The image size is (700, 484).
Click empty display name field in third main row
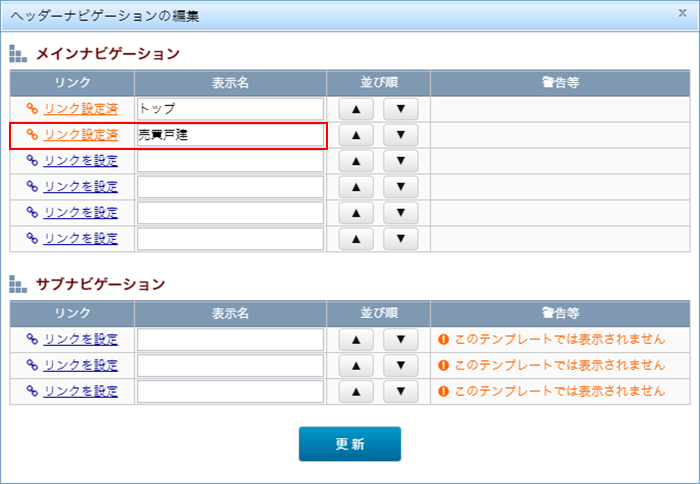click(x=230, y=160)
